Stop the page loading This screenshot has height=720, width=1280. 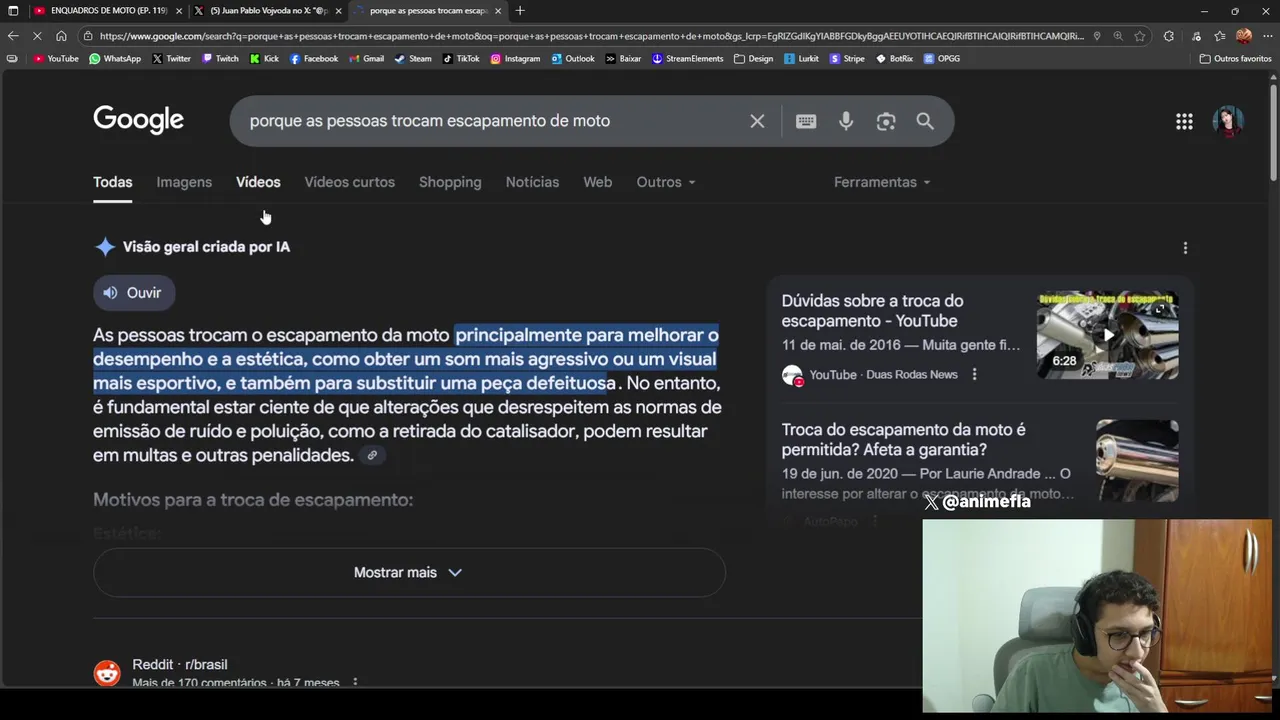click(x=38, y=36)
